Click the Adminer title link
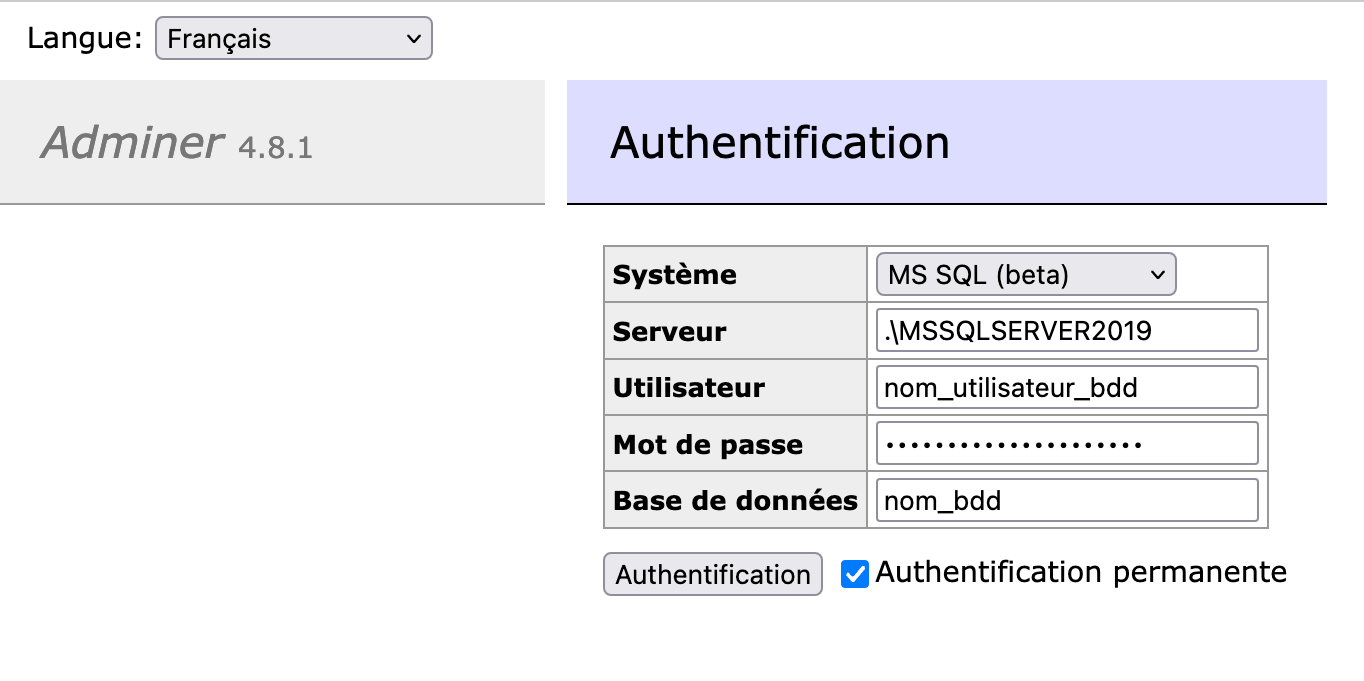 (132, 143)
